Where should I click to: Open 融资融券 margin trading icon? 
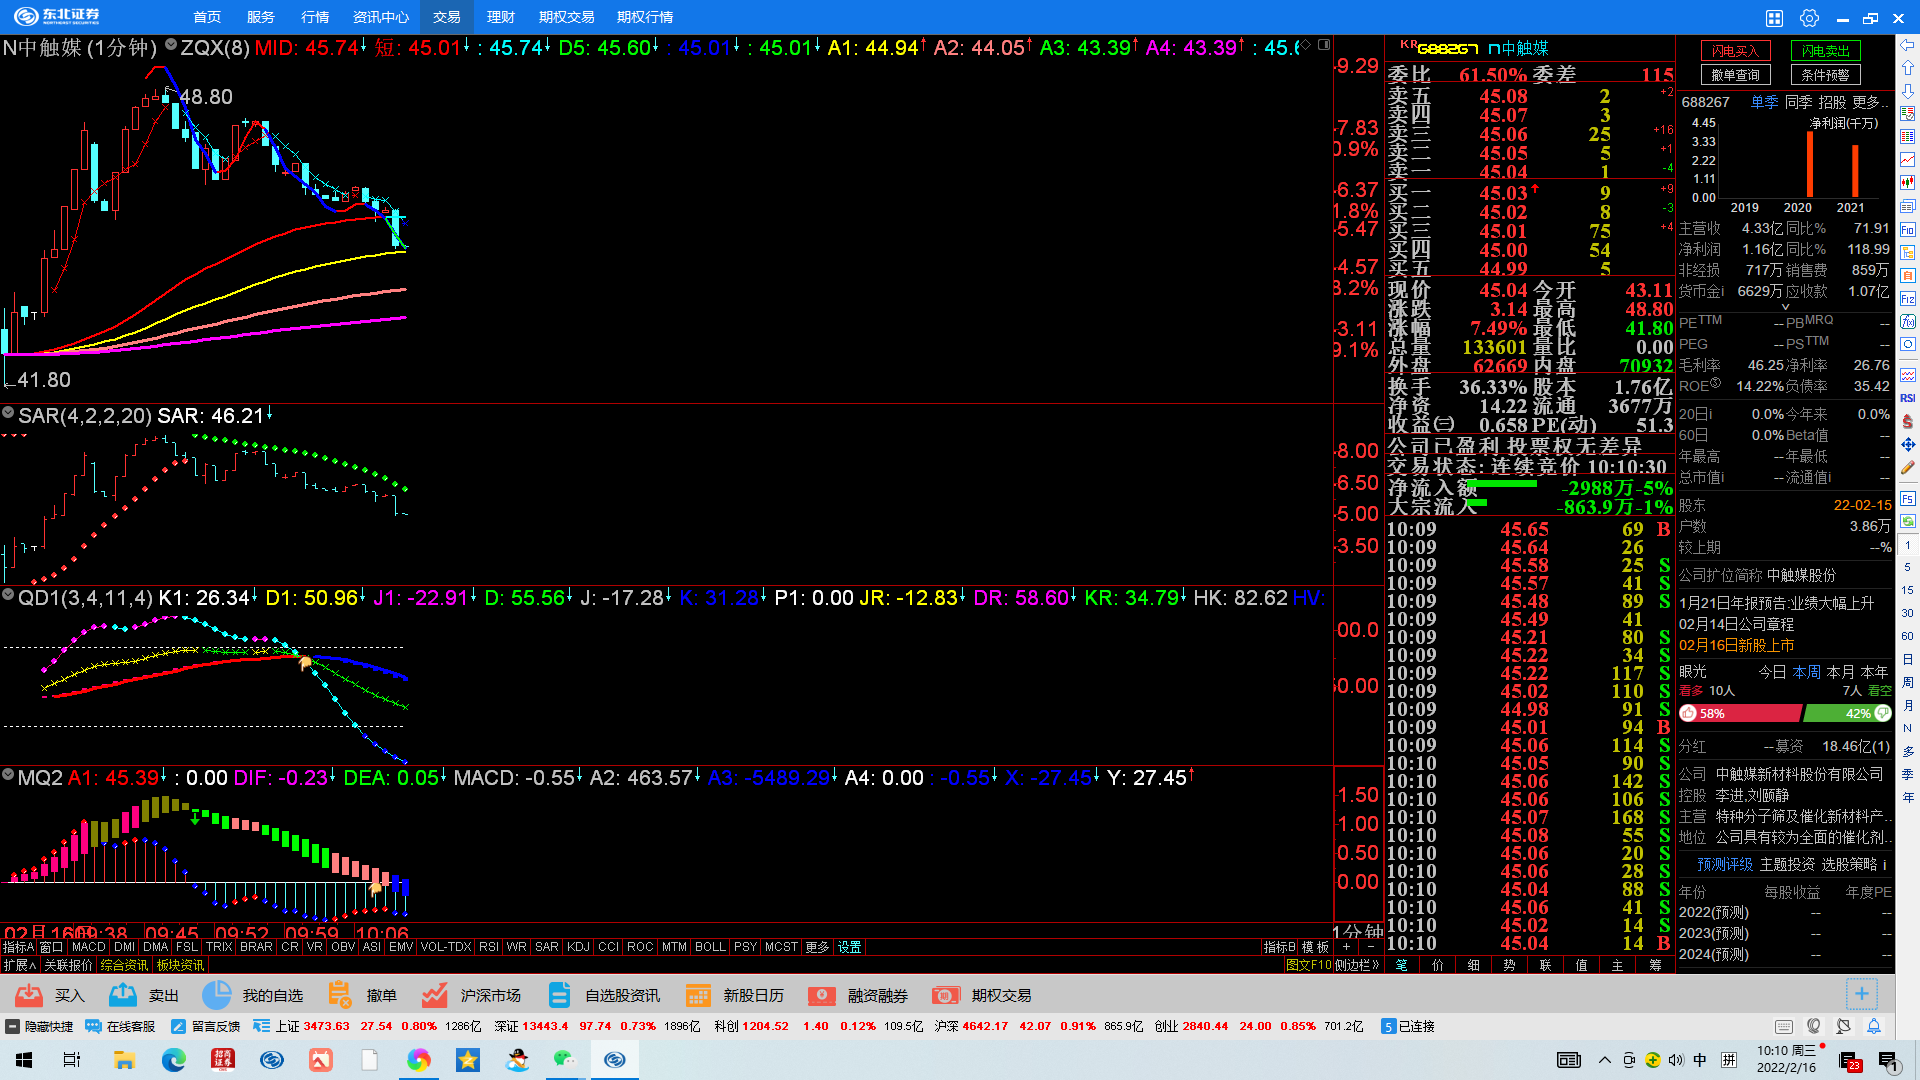(x=822, y=995)
